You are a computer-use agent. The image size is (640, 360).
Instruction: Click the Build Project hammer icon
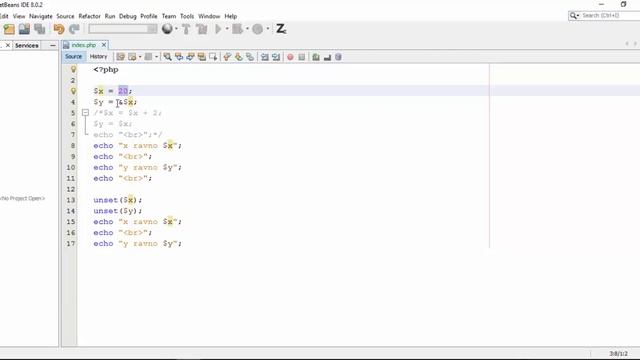pos(186,29)
